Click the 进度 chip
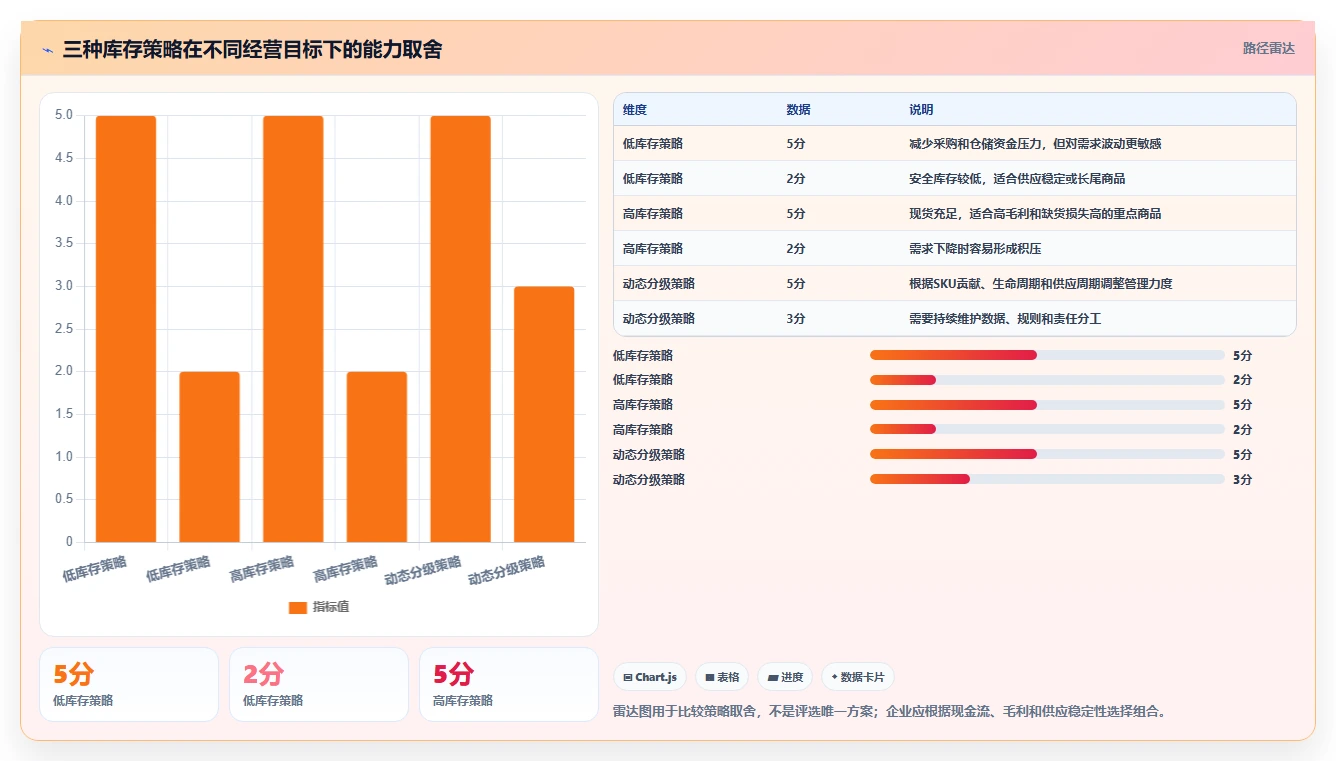Image resolution: width=1336 pixels, height=761 pixels. [785, 677]
